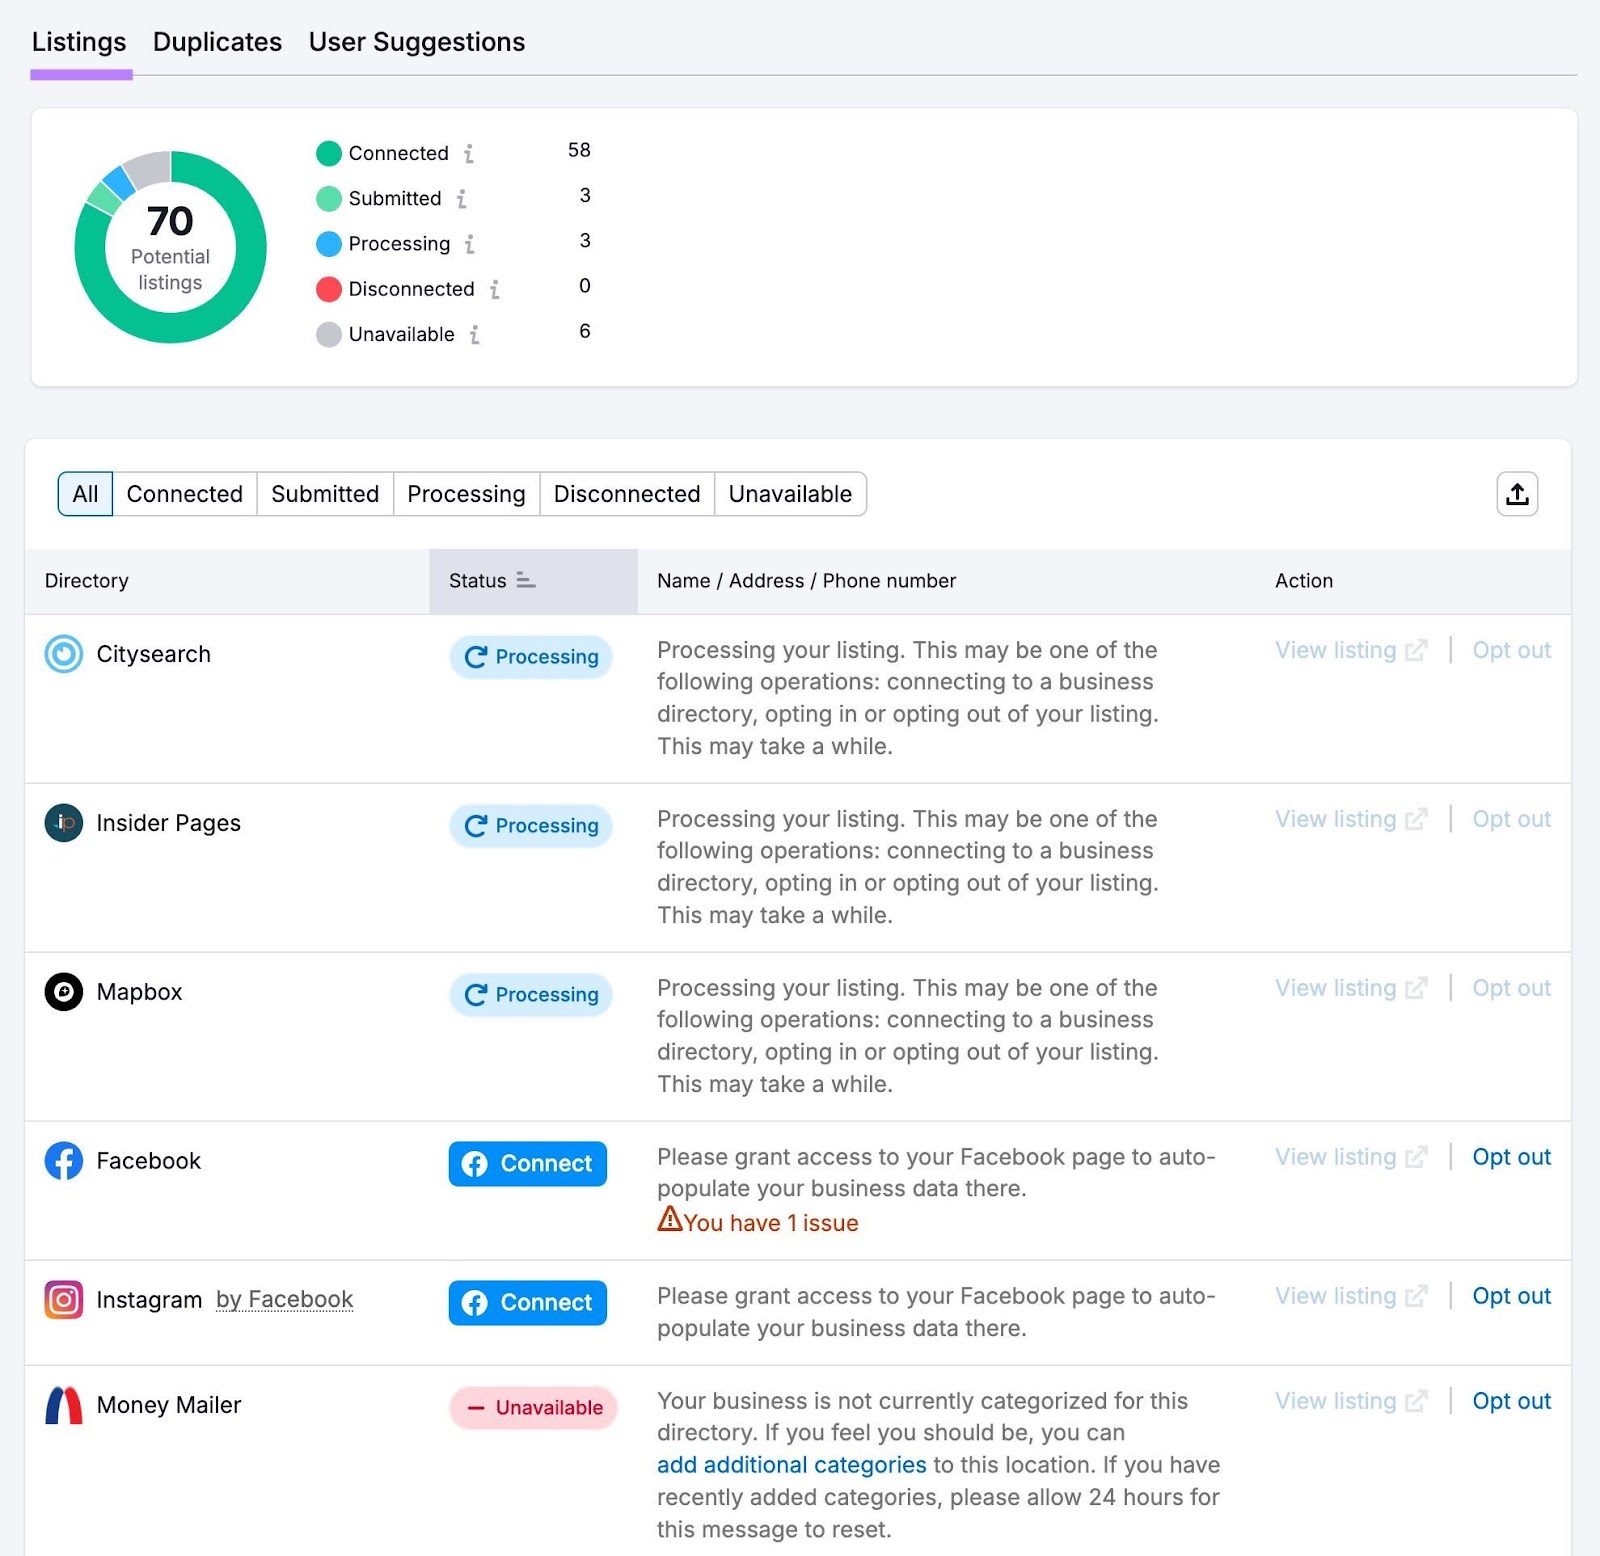
Task: Click the Mapbox directory logo
Action: tap(64, 992)
